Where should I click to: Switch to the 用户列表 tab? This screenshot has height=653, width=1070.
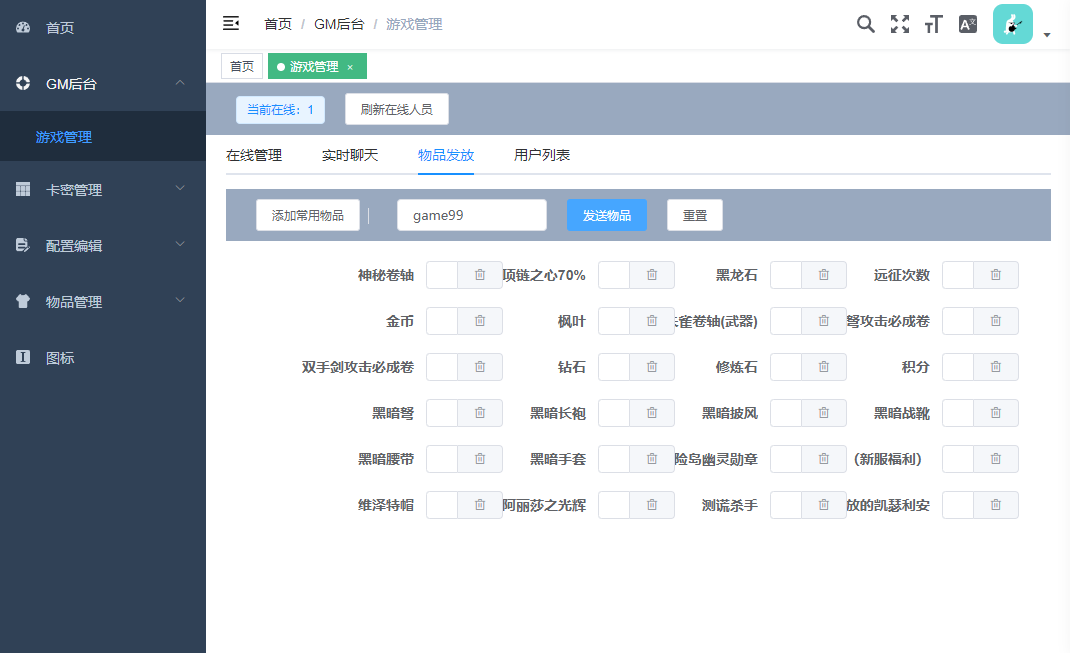[542, 155]
